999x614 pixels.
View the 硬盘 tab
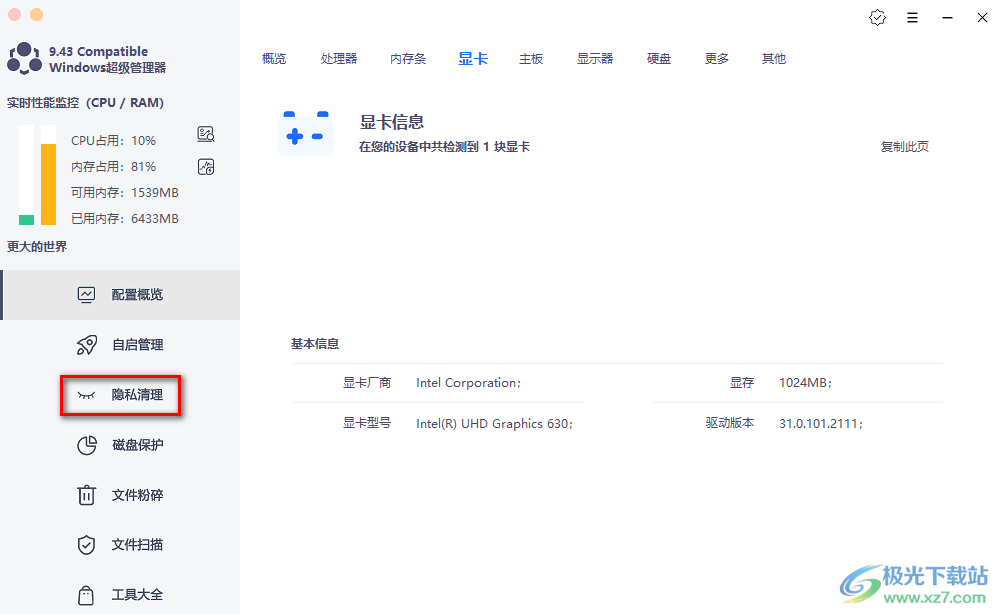tap(659, 59)
